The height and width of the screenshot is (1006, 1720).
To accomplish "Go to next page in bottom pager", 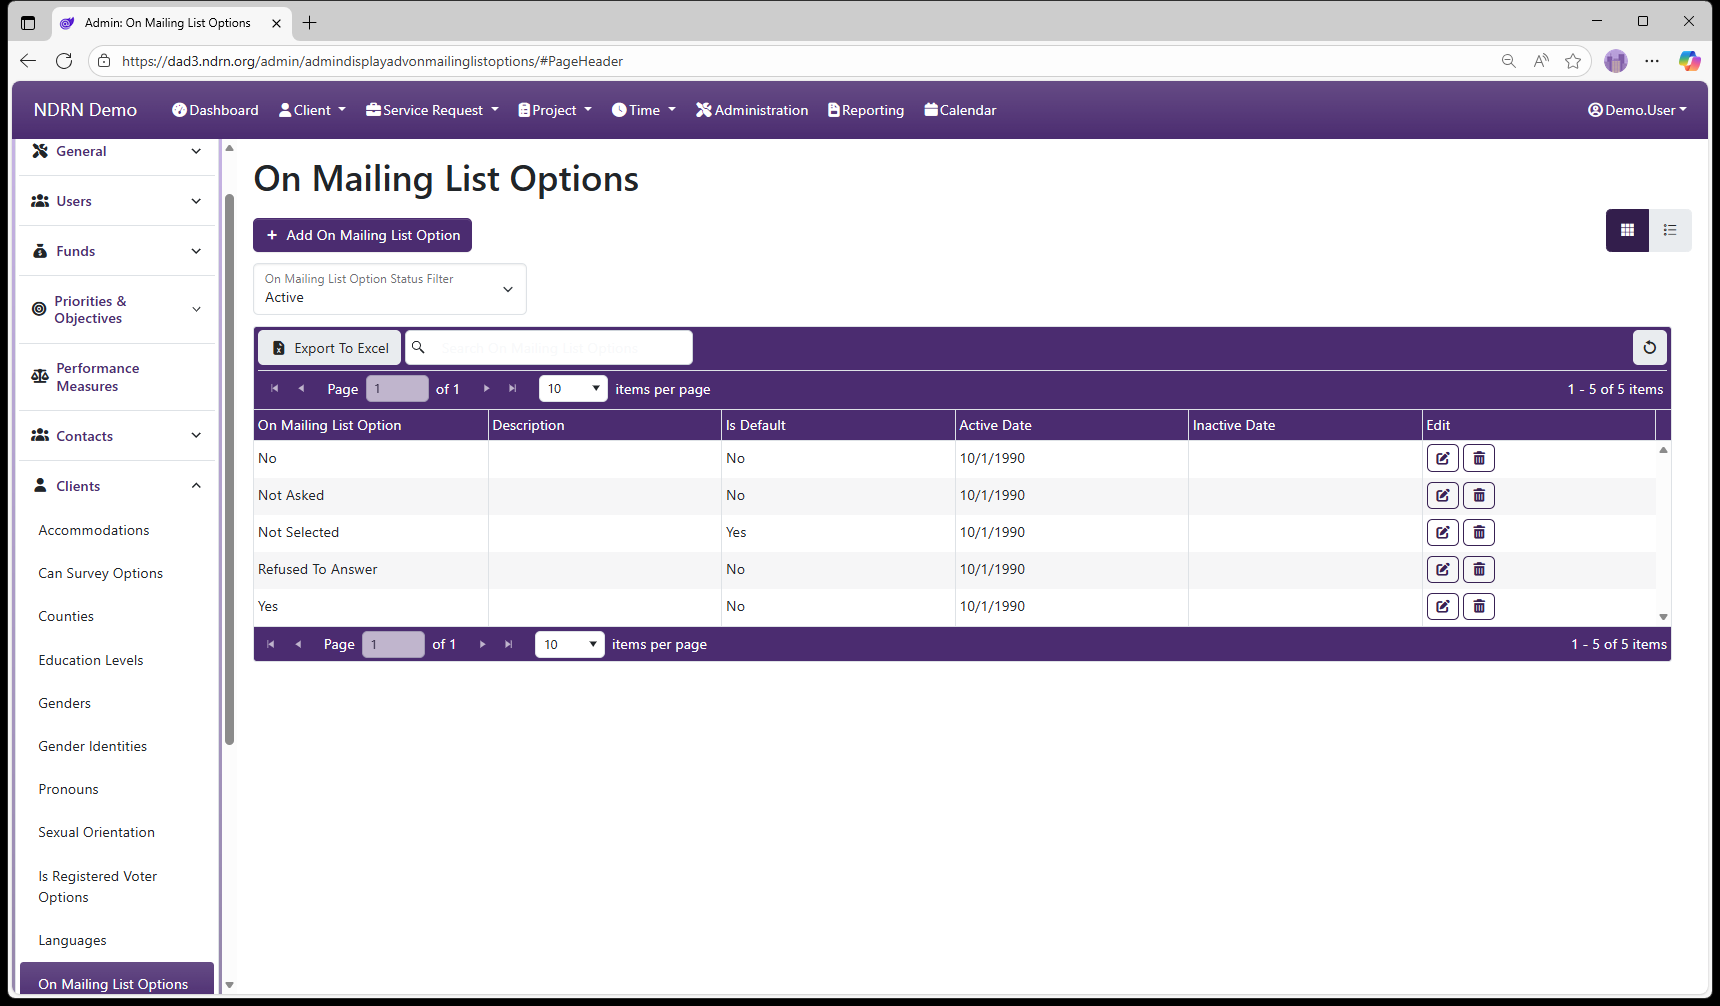I will 483,644.
